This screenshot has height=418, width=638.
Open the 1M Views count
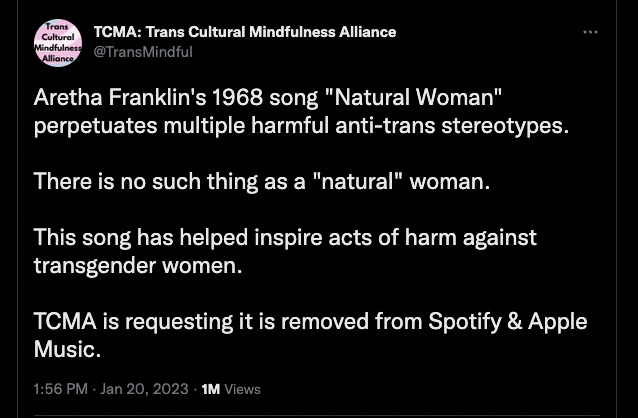231,389
